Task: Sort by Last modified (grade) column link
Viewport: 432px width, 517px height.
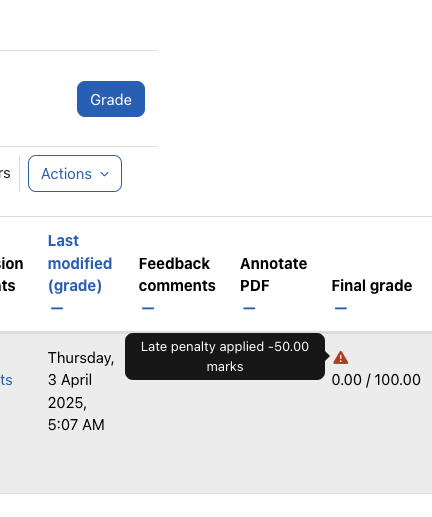Action: point(80,263)
